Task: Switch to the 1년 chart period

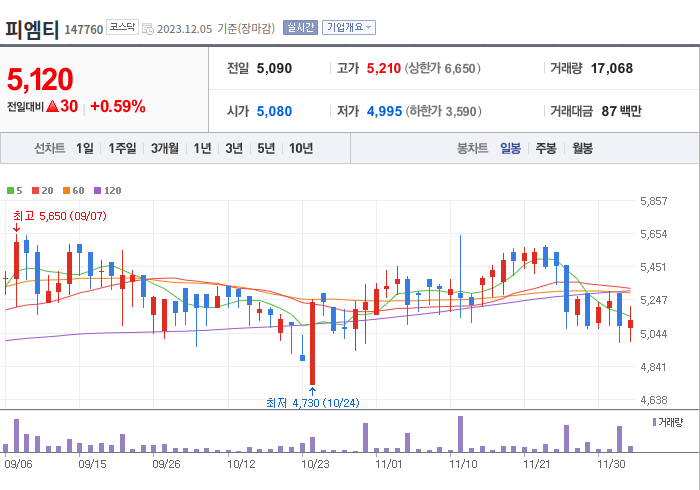Action: [202, 148]
